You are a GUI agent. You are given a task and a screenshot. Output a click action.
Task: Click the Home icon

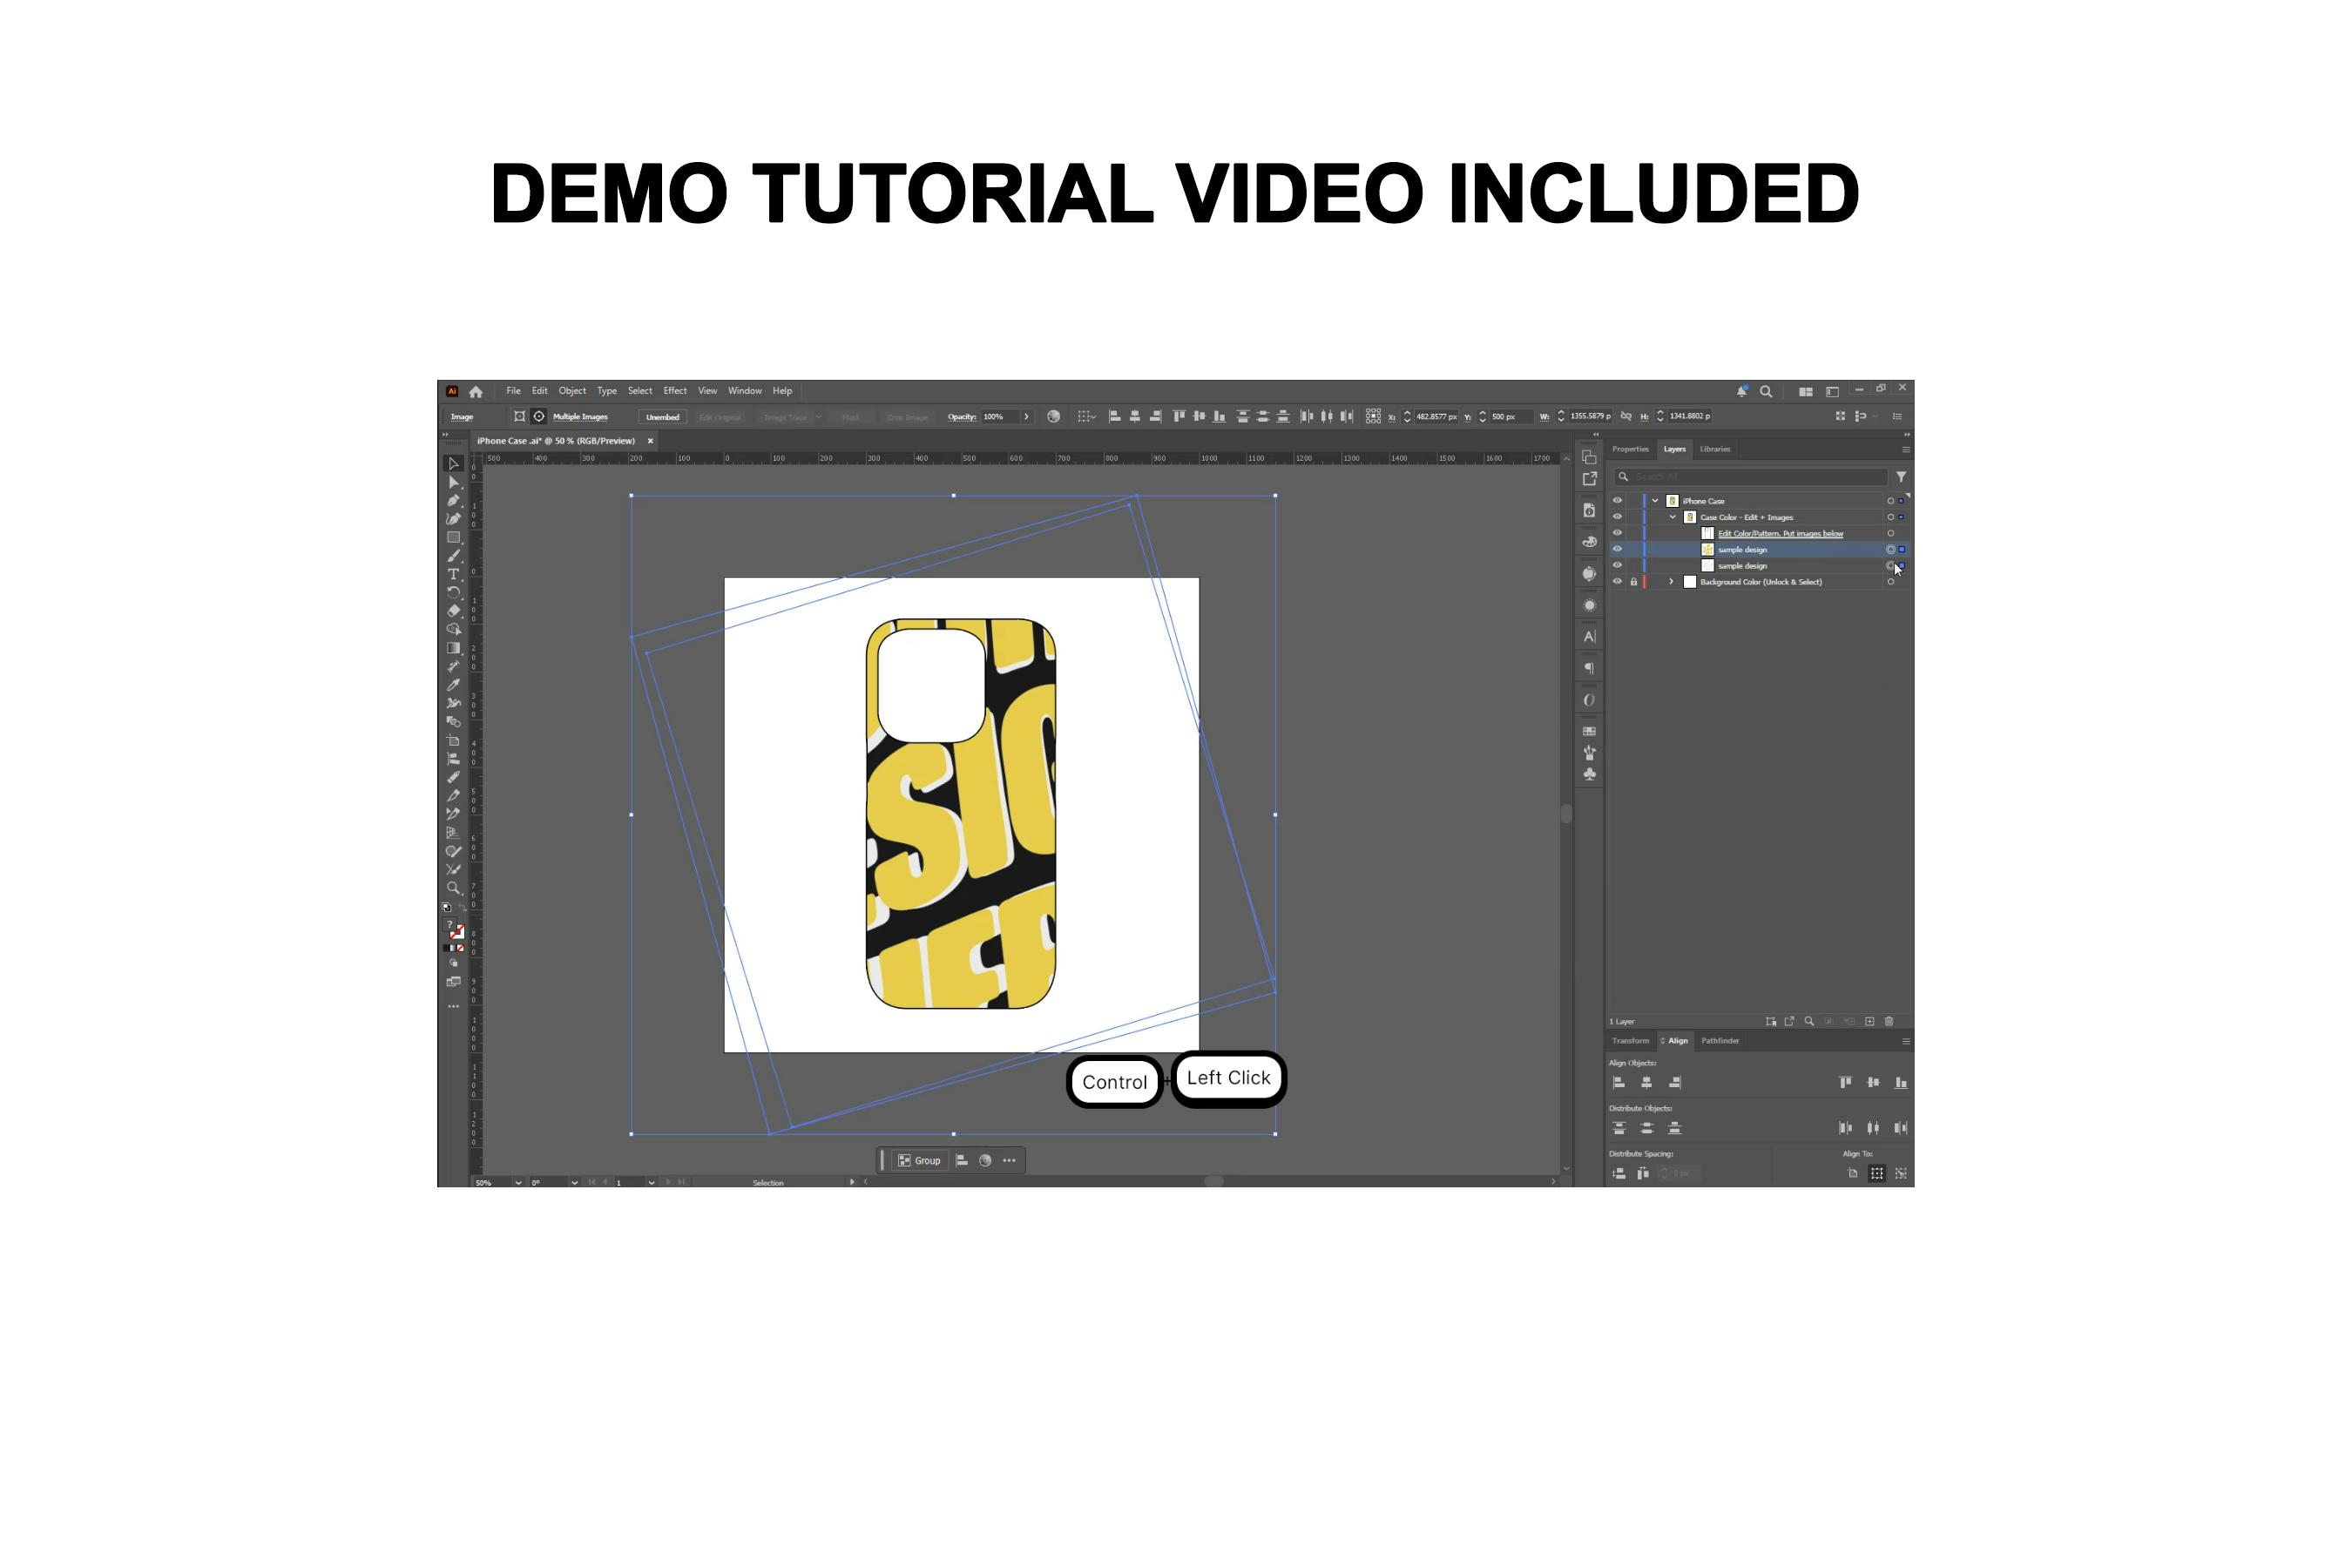coord(476,392)
